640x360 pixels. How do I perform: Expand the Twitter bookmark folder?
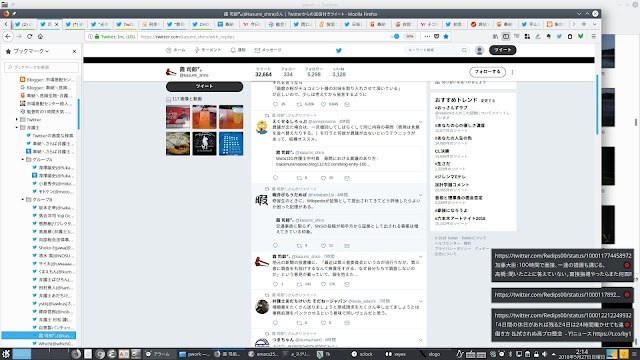pos(17,120)
